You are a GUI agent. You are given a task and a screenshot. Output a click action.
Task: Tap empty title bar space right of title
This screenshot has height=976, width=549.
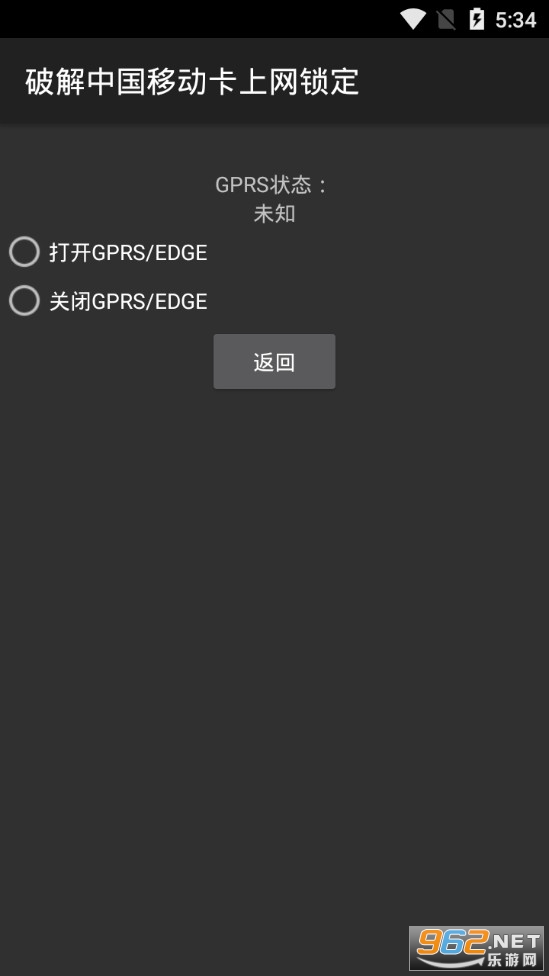(454, 82)
